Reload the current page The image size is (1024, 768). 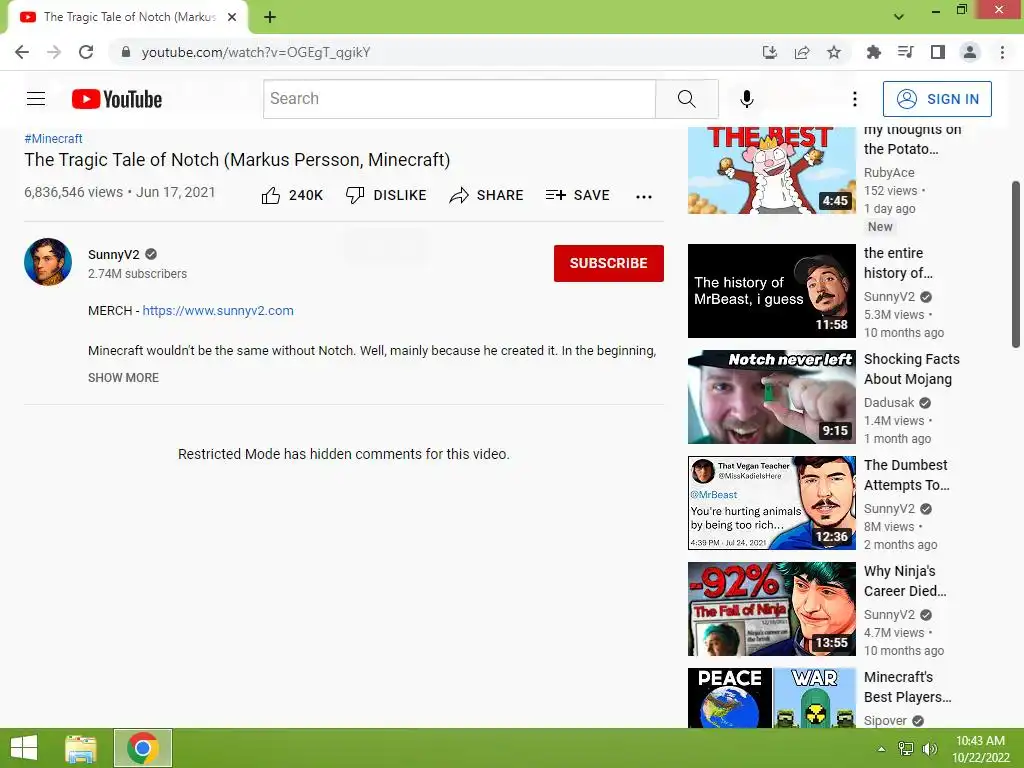click(86, 52)
